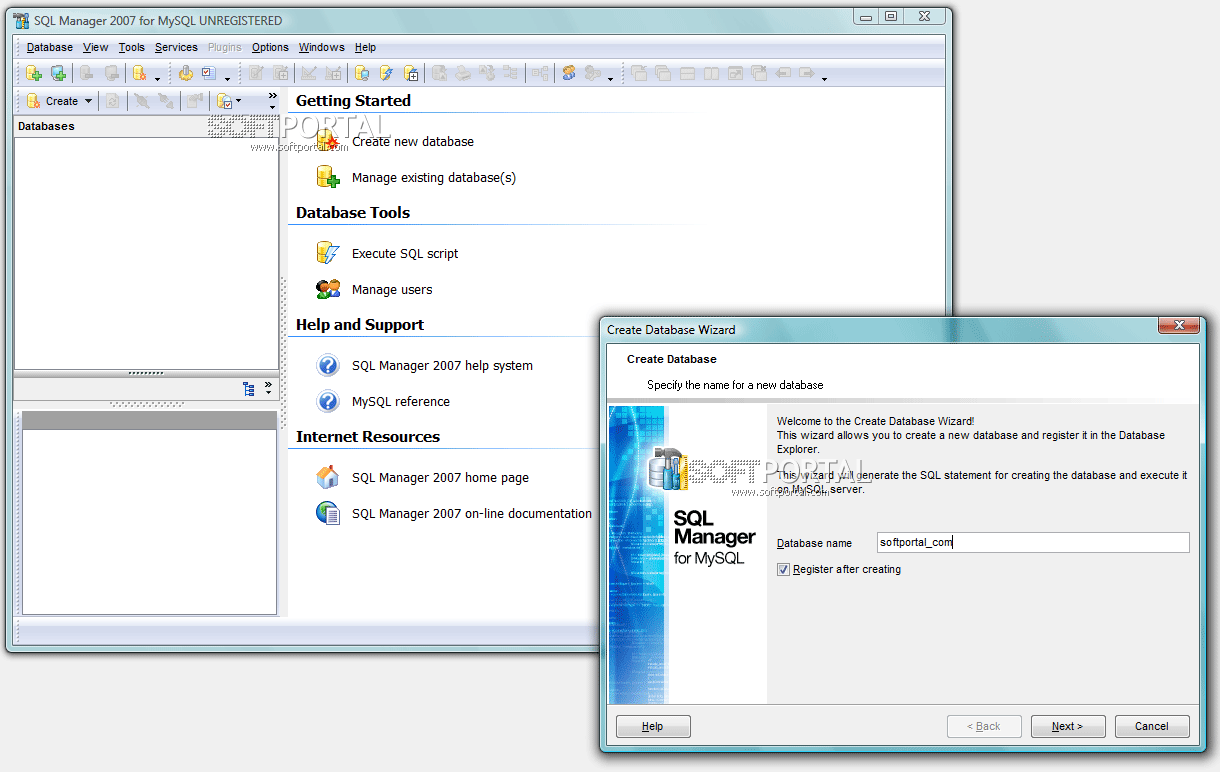This screenshot has width=1220, height=772.
Task: Click the horizontally split window toolbar icon
Action: coord(687,73)
